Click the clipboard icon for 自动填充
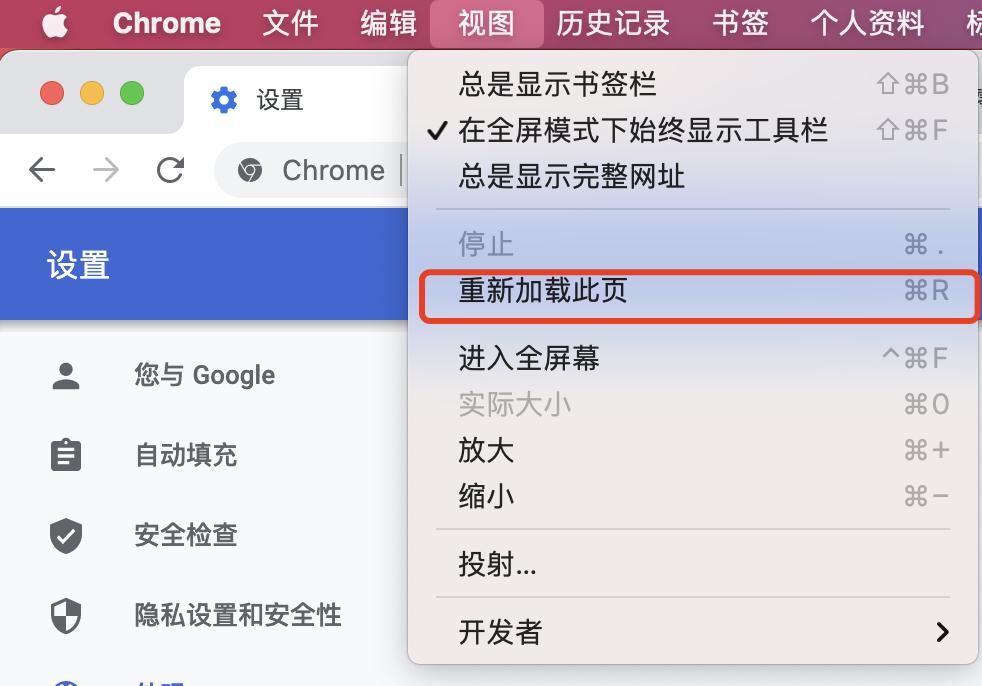Image resolution: width=982 pixels, height=686 pixels. pyautogui.click(x=66, y=456)
